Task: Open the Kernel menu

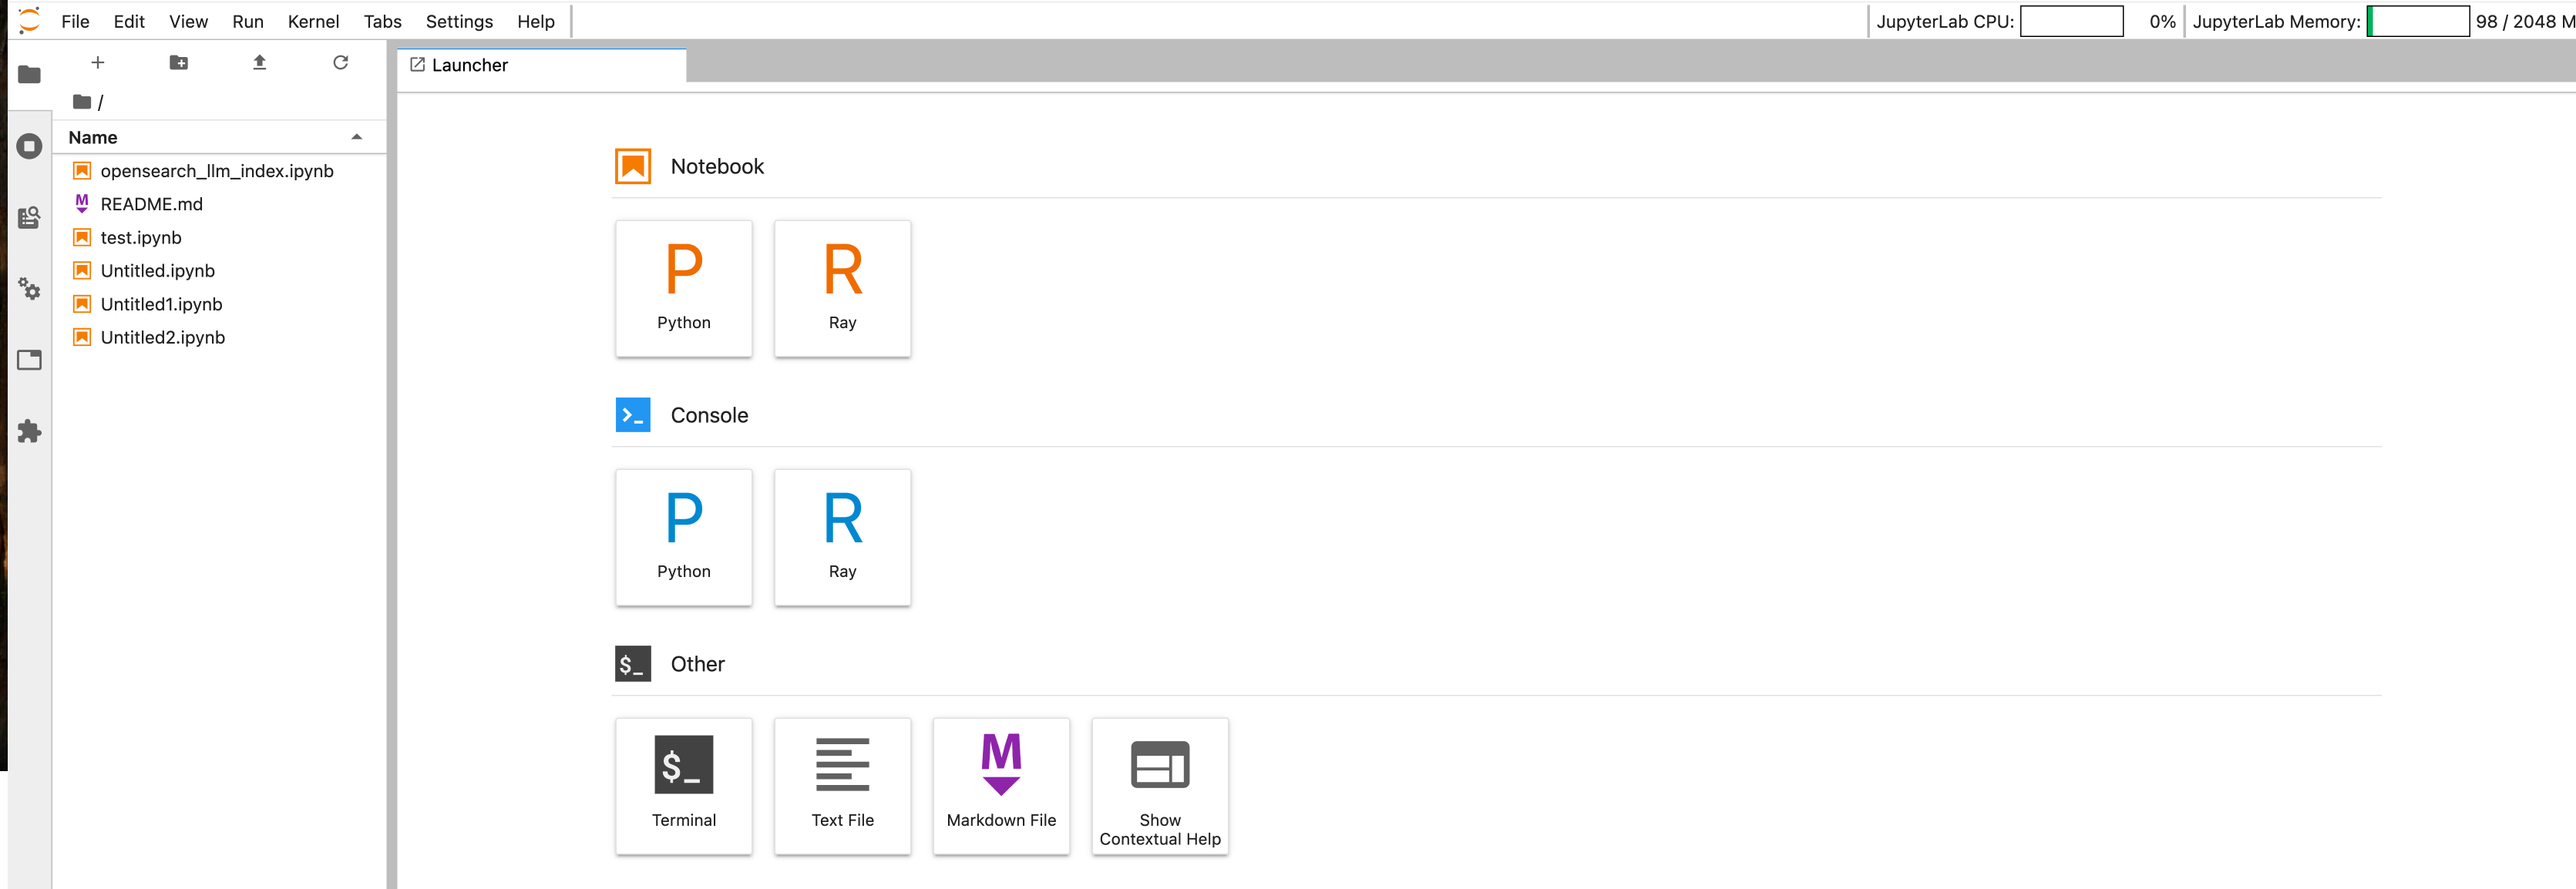Action: point(313,21)
